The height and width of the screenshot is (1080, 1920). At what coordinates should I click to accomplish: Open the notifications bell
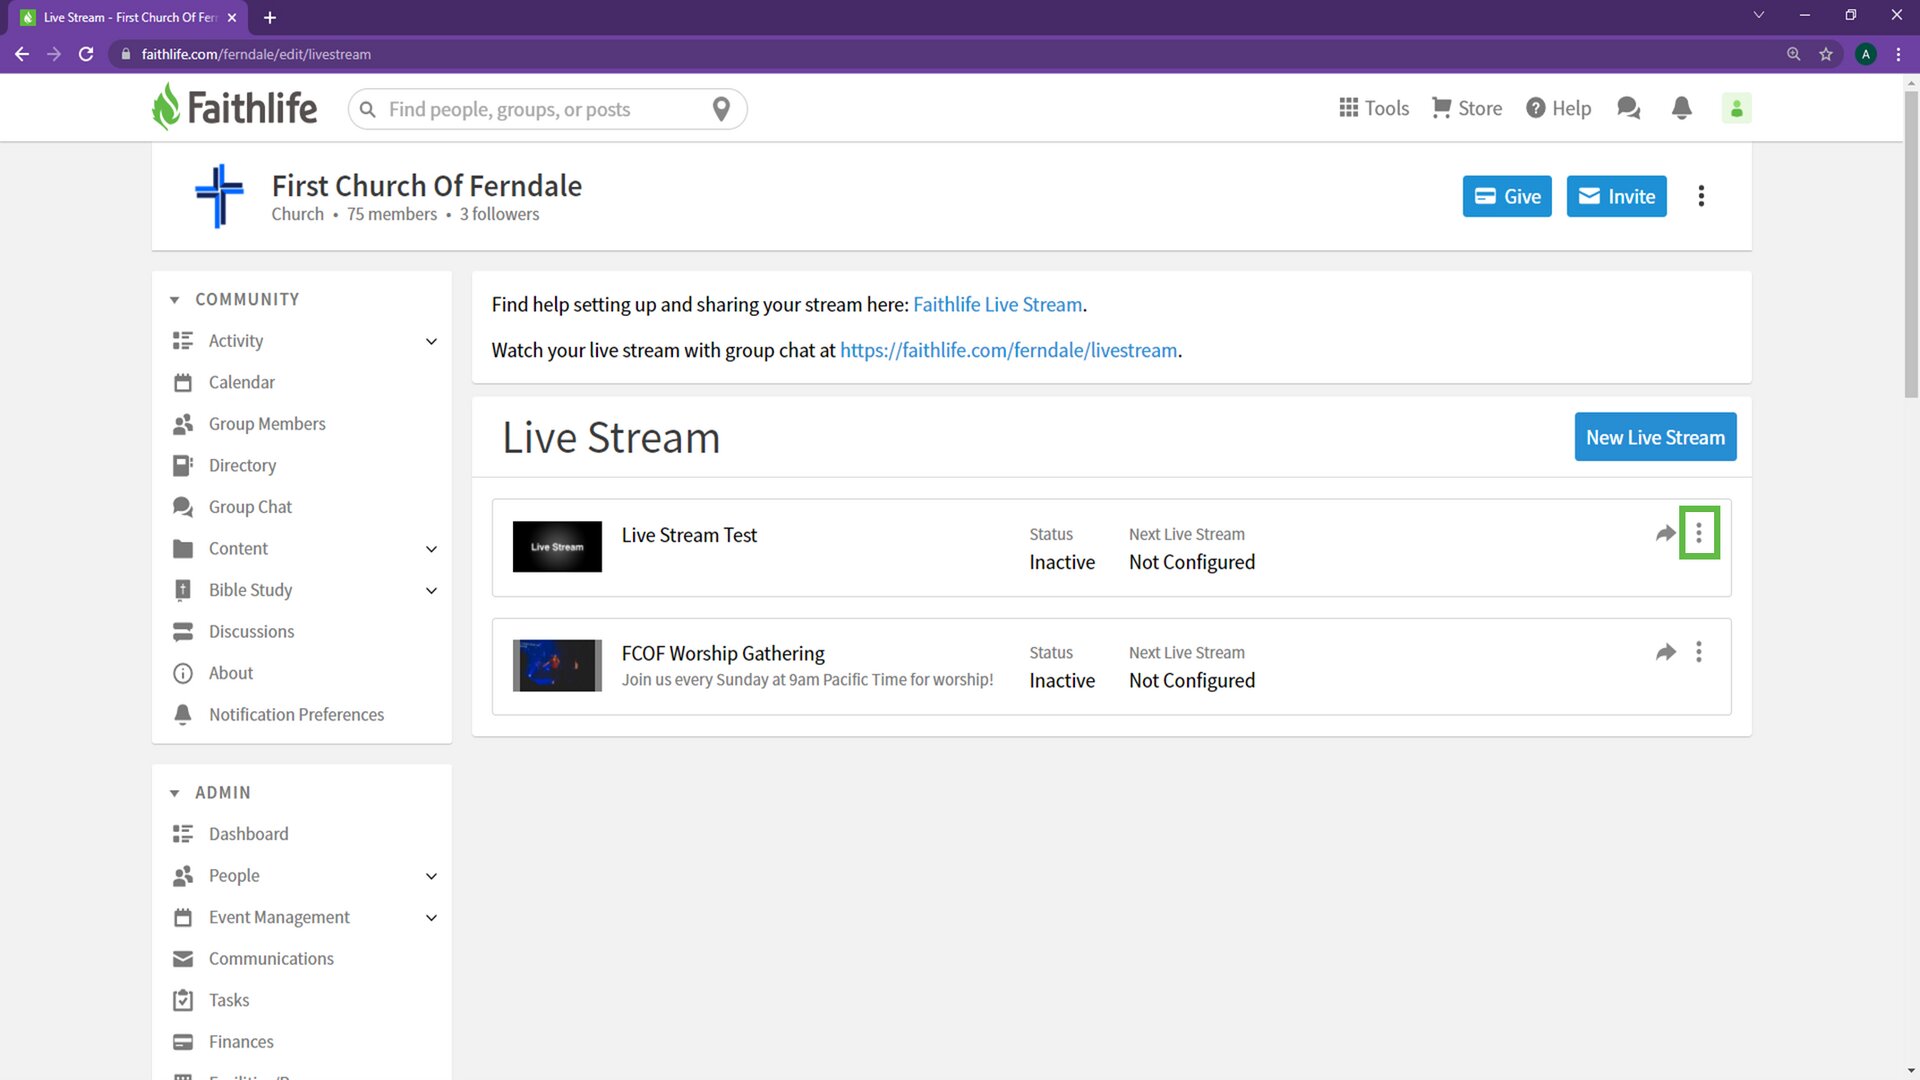click(1682, 108)
